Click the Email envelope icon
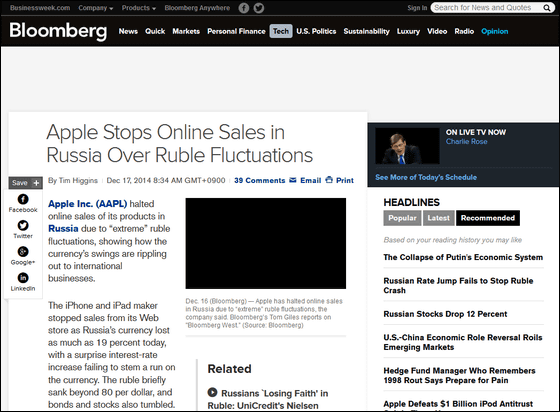This screenshot has width=560, height=412. [x=293, y=180]
